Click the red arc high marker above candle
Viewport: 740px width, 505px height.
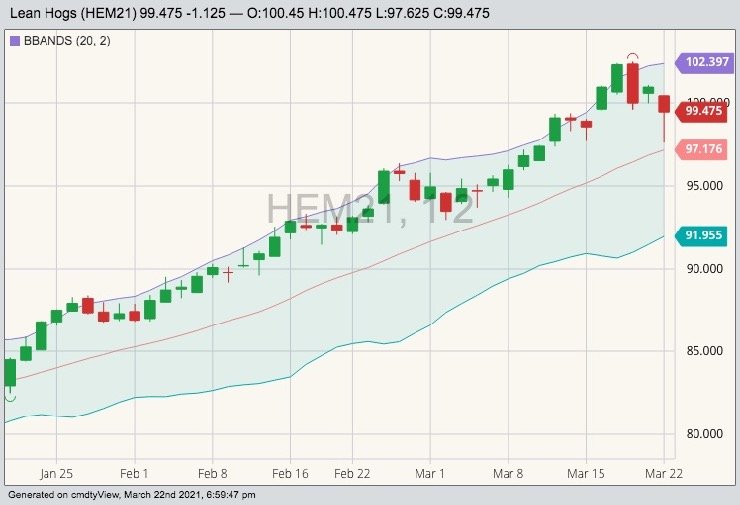pyautogui.click(x=632, y=56)
